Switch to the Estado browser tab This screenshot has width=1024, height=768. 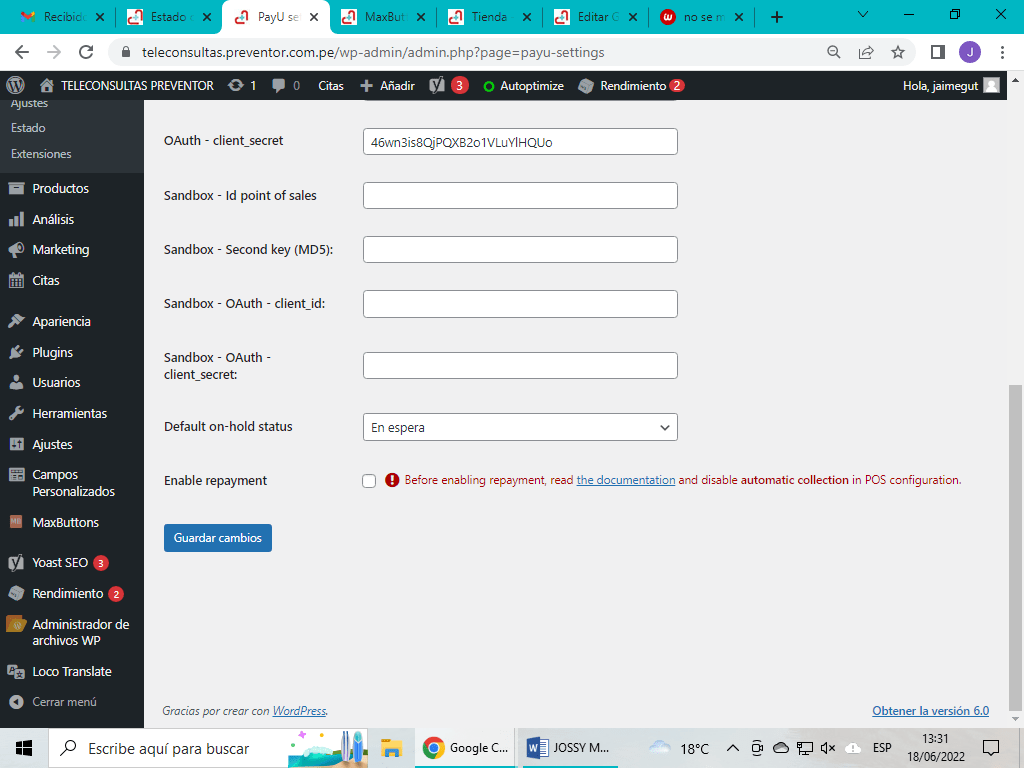(168, 17)
